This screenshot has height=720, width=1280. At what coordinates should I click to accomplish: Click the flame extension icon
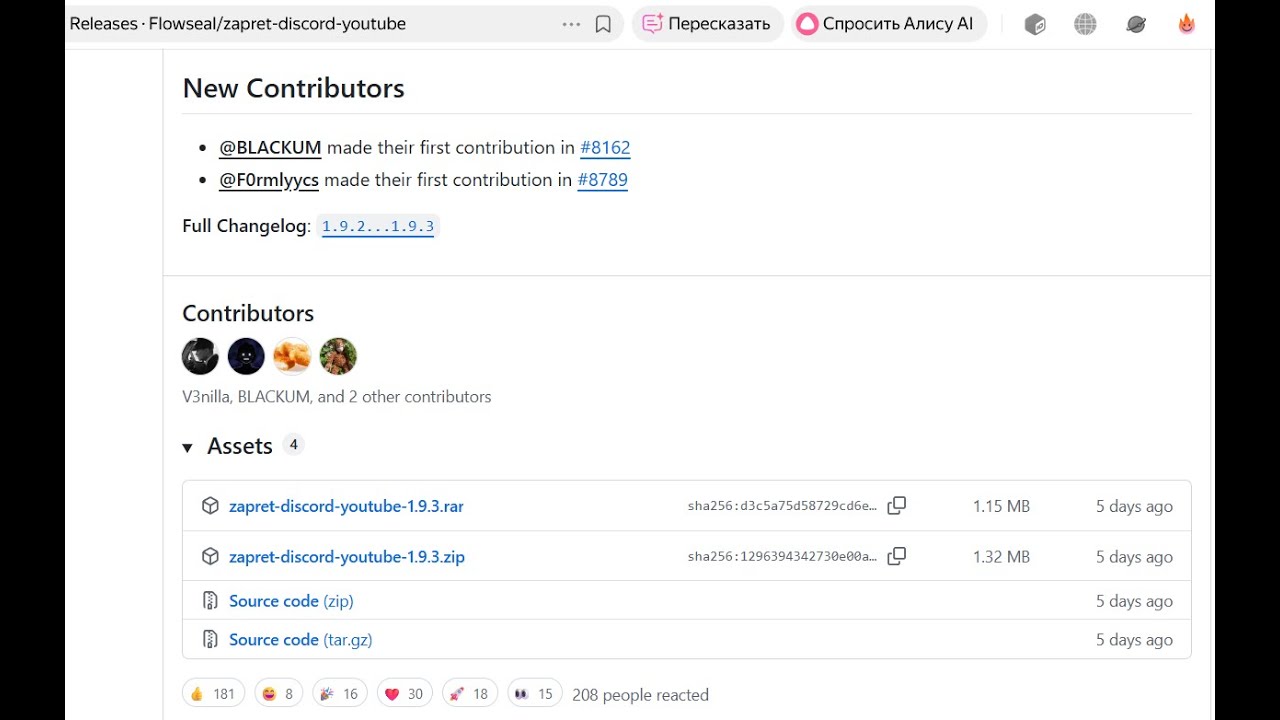tap(1186, 24)
